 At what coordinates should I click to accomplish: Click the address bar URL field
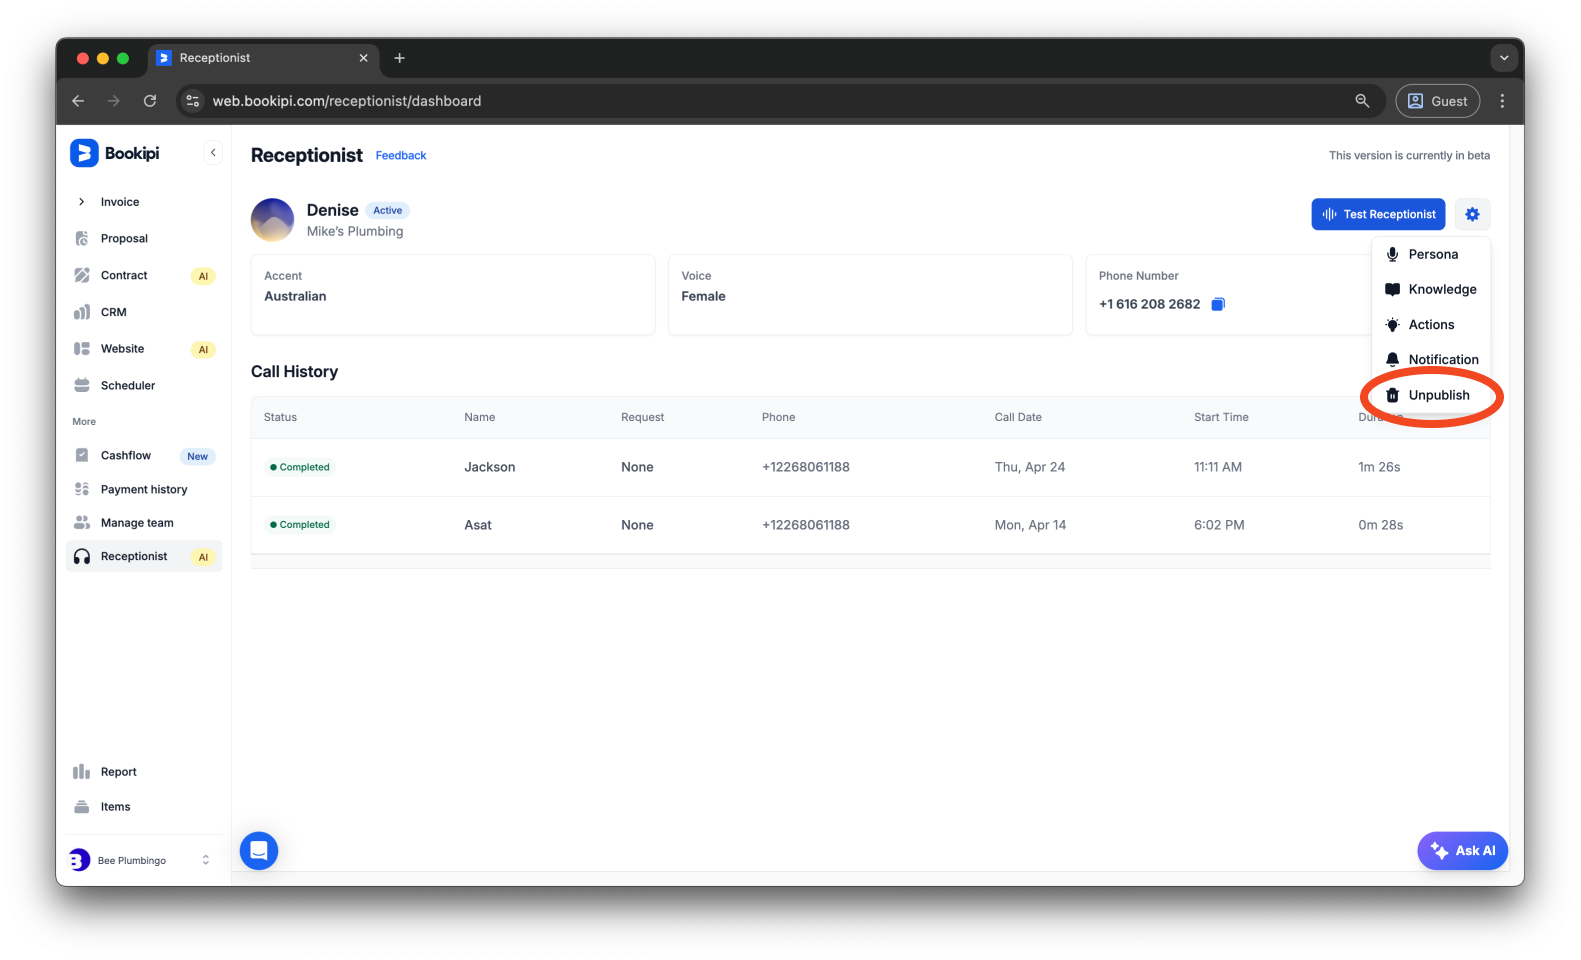pyautogui.click(x=780, y=101)
